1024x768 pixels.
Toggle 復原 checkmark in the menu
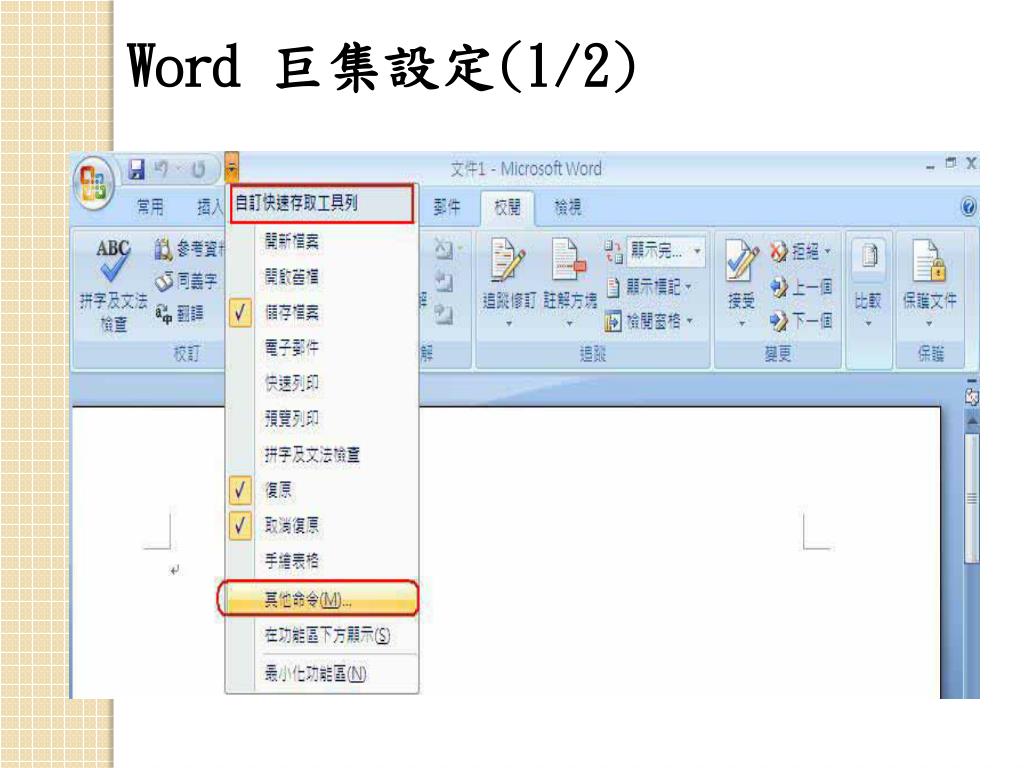pos(240,490)
